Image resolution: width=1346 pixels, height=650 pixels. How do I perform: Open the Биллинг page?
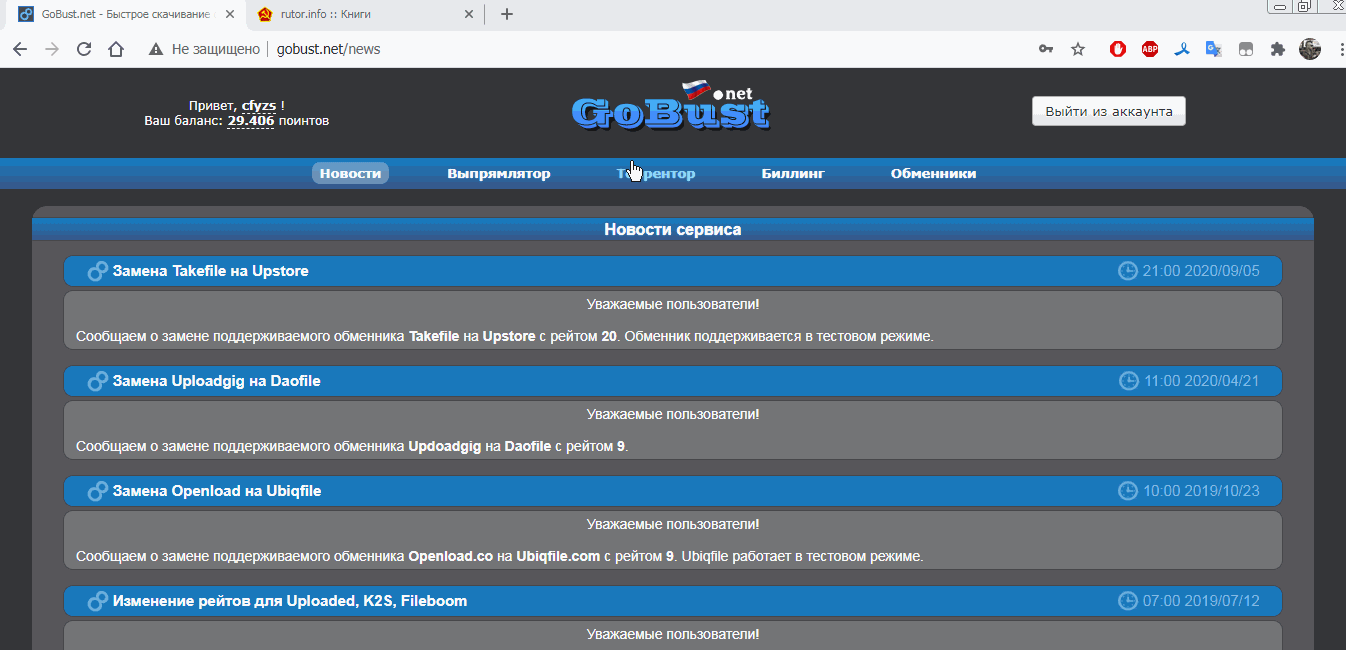click(x=793, y=173)
